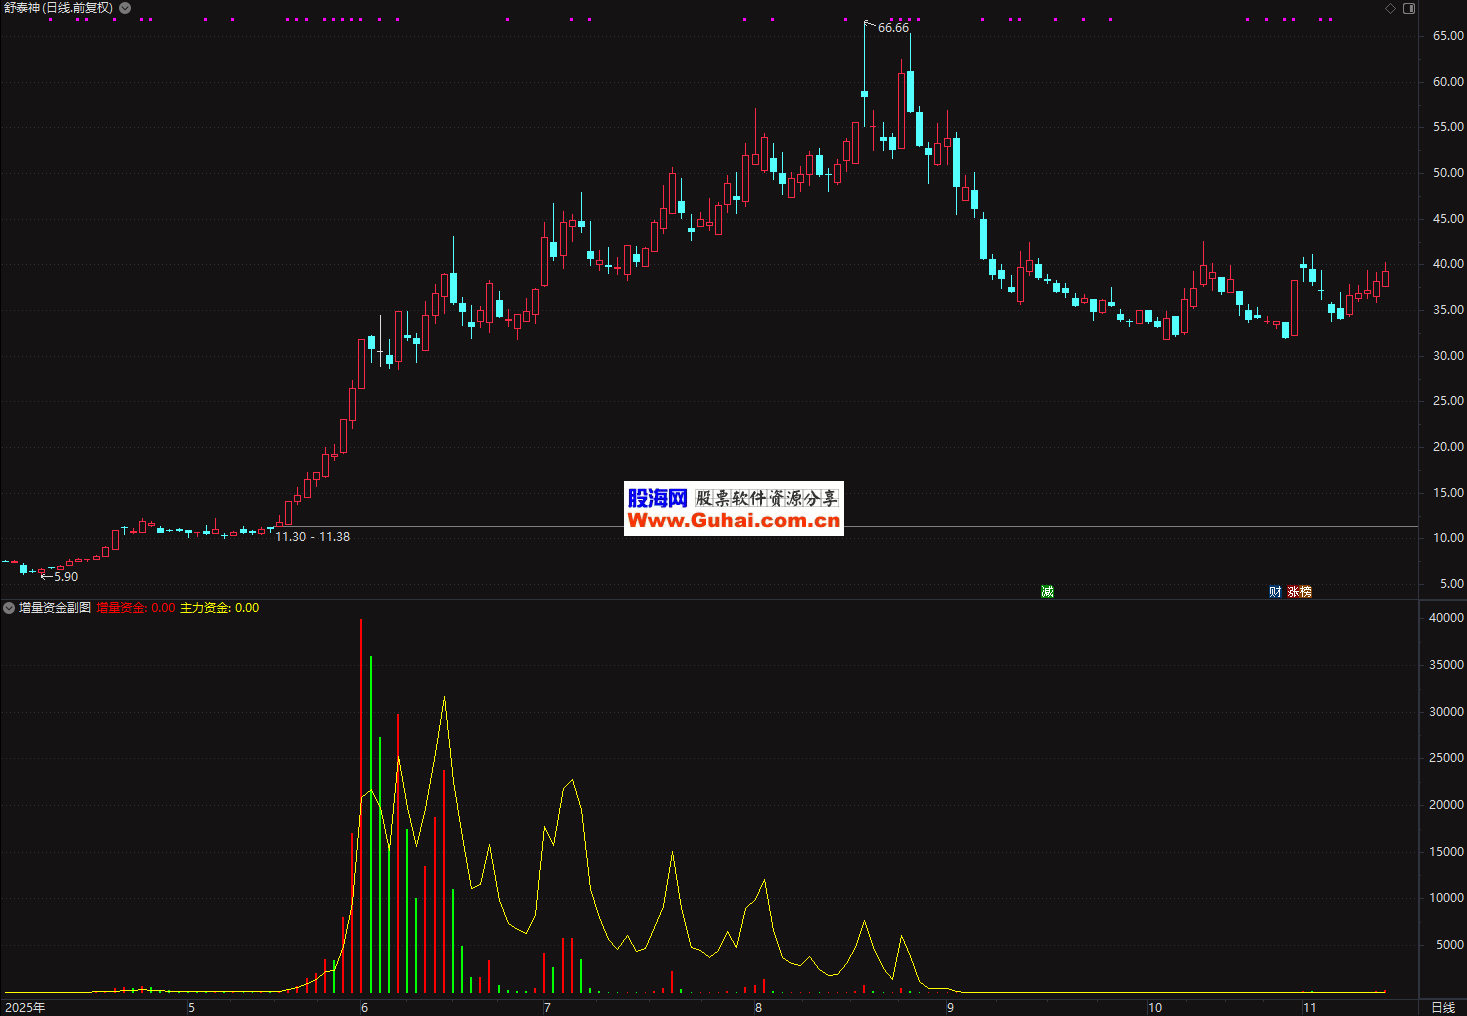Screen dimensions: 1467x1016
Task: Click the 50.00 price axis label
Action: [x=1448, y=173]
